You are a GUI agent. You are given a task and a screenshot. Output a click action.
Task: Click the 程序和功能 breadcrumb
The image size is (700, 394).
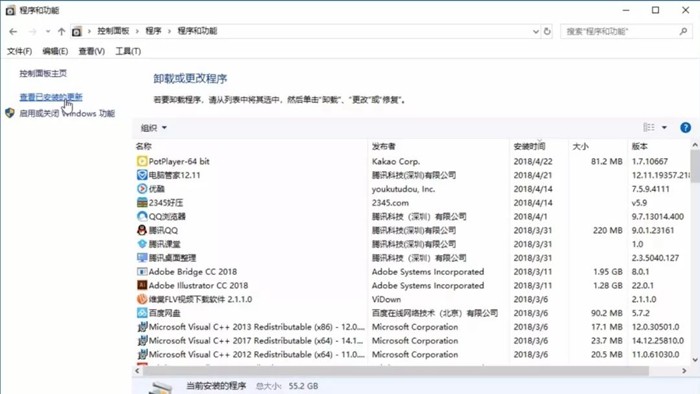click(197, 31)
